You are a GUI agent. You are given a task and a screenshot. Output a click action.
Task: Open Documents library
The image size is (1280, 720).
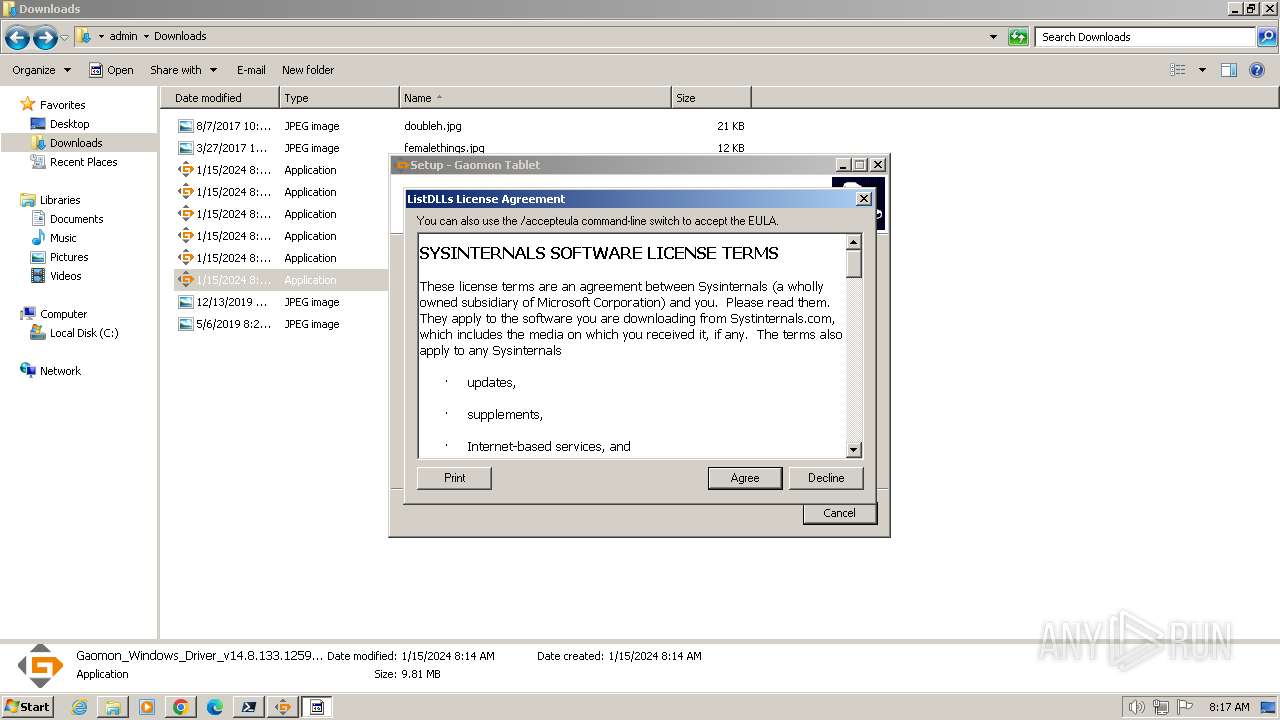[76, 219]
